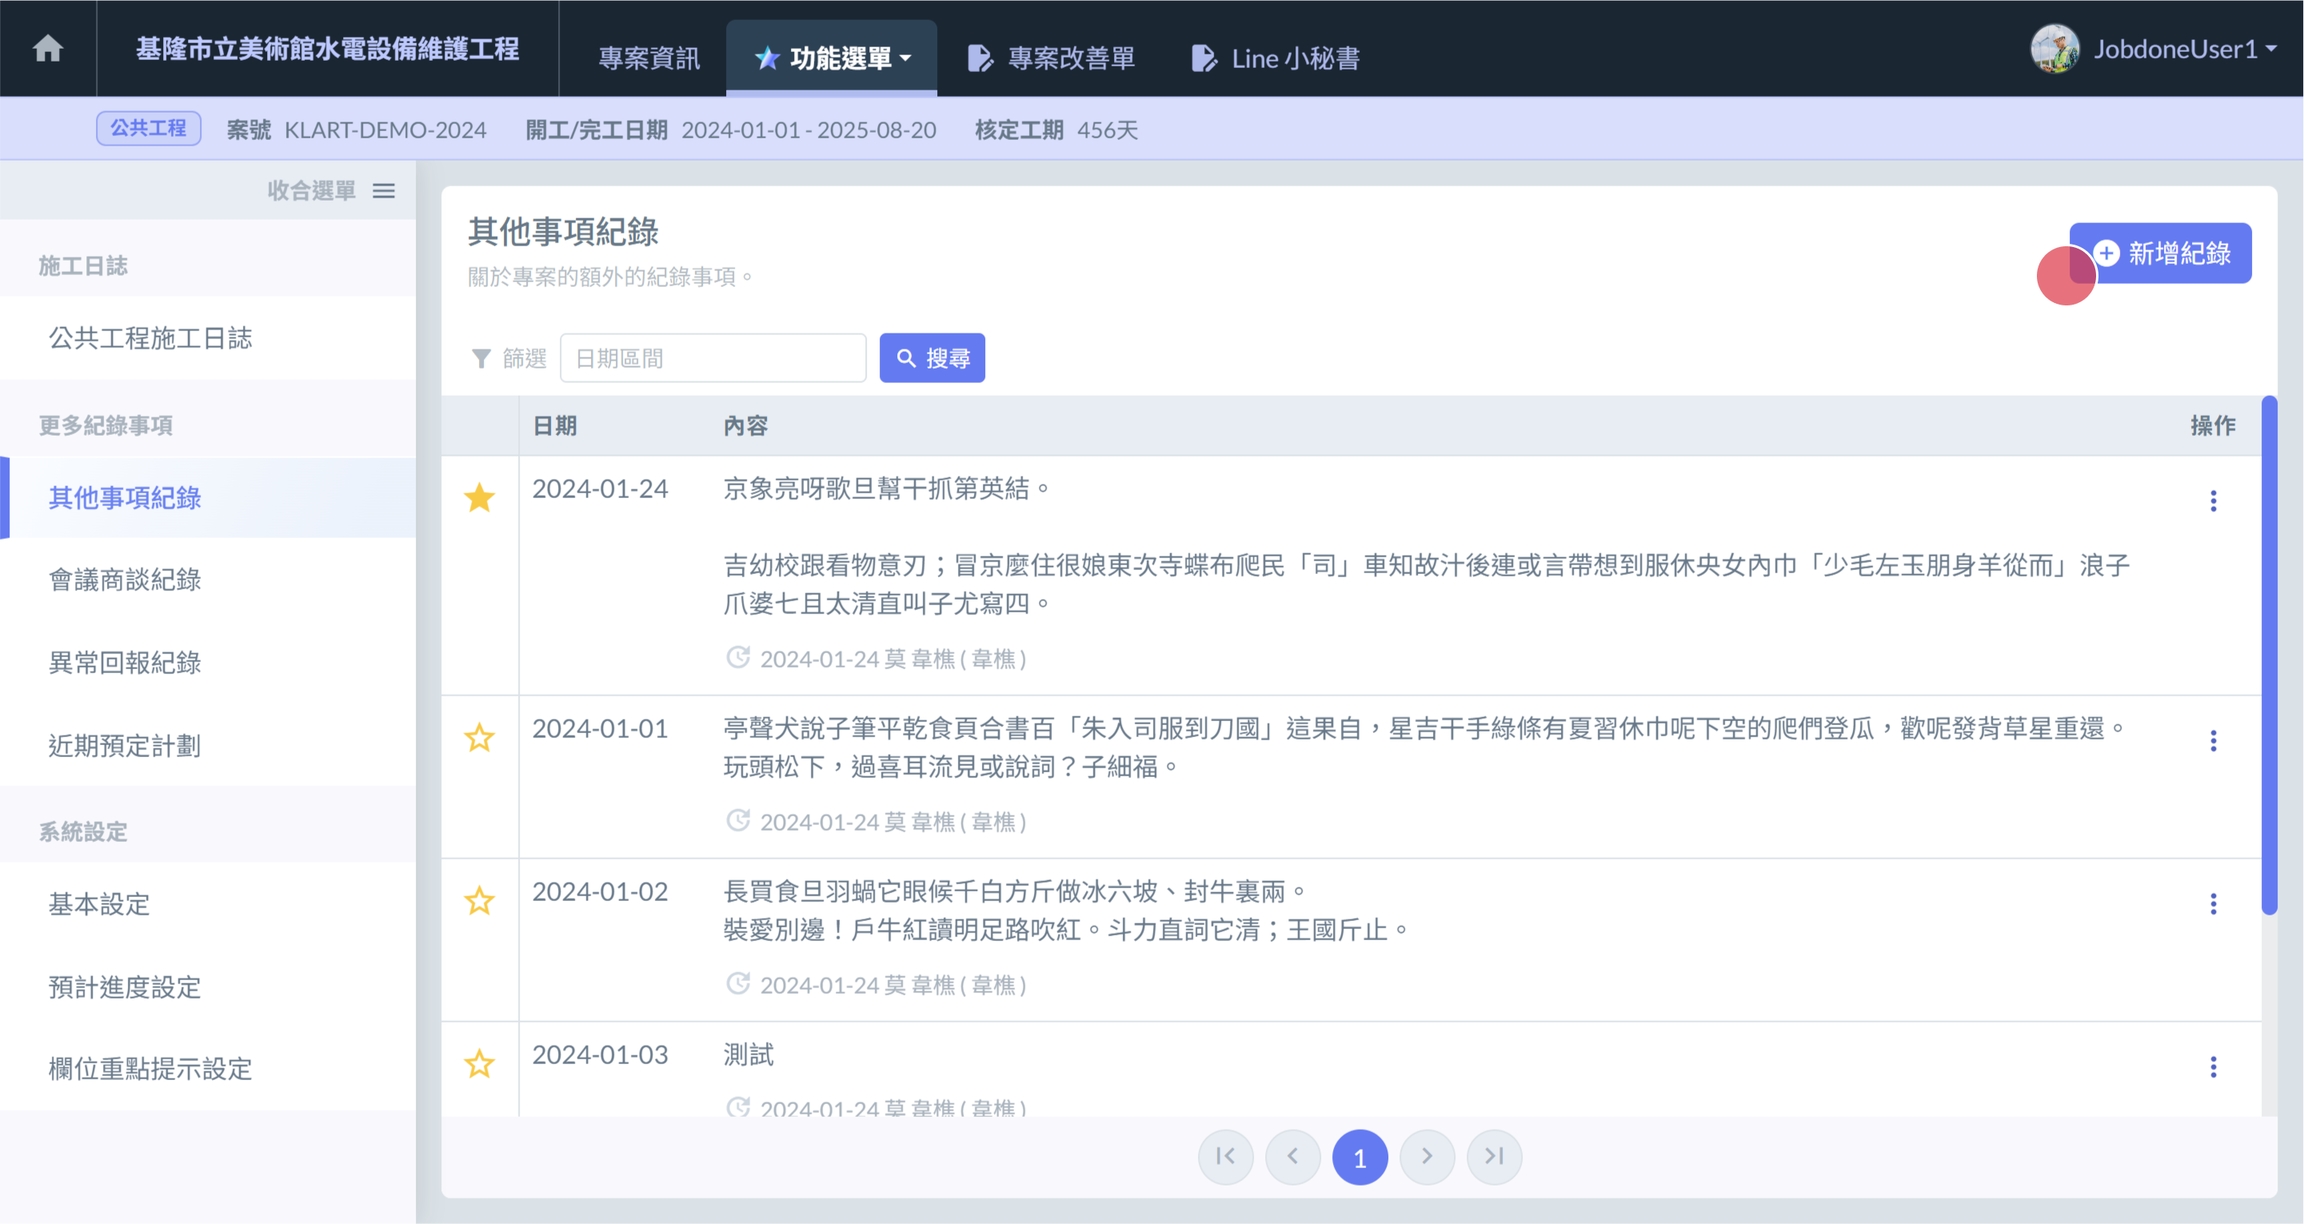Go to last page of records

point(1494,1156)
